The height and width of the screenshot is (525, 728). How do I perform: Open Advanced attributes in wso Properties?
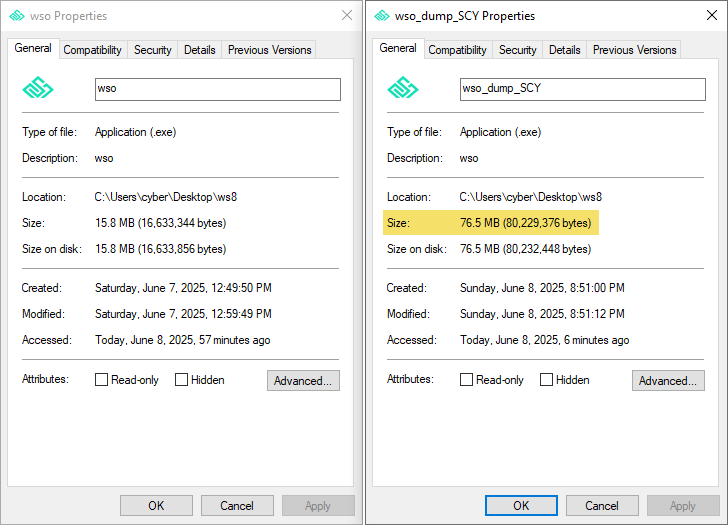tap(303, 381)
